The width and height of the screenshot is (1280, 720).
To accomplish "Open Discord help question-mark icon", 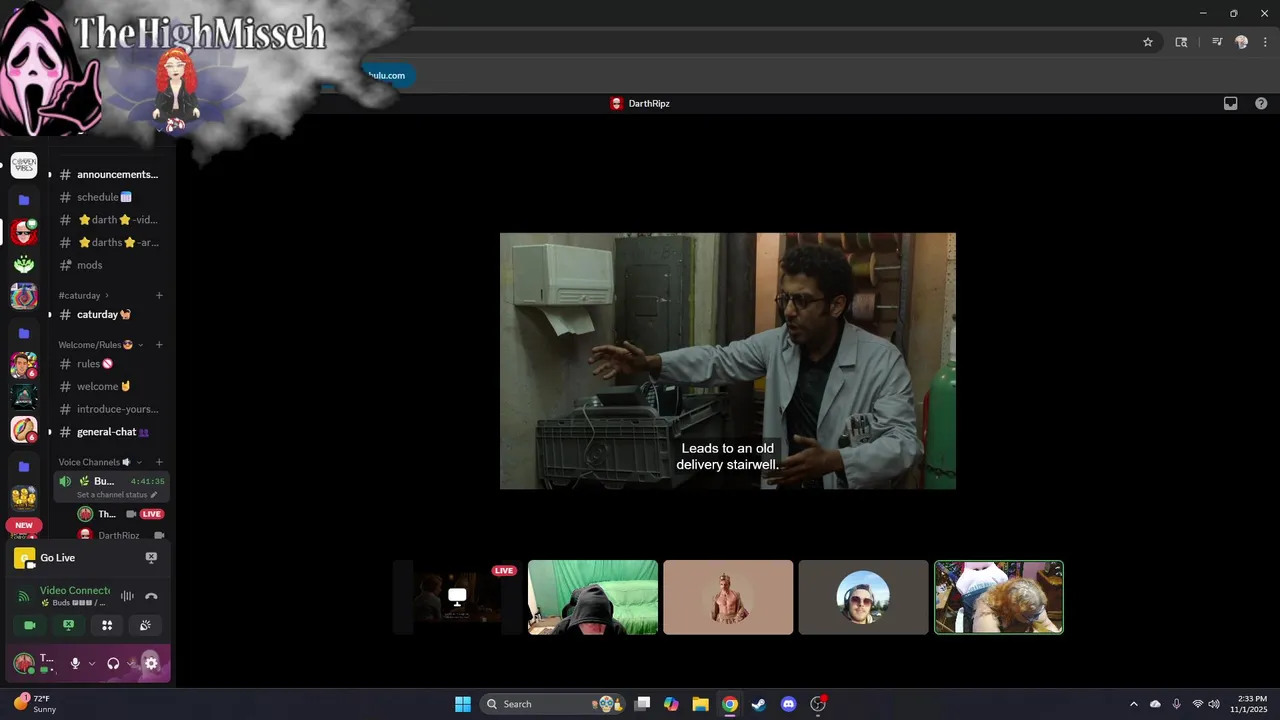I will (x=1261, y=103).
